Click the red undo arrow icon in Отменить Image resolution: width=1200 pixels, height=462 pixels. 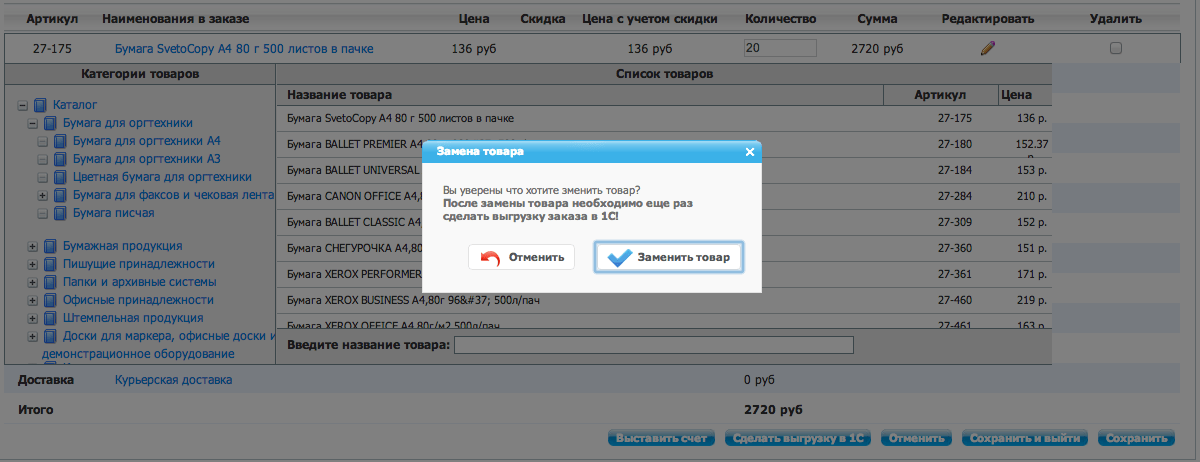click(x=490, y=258)
